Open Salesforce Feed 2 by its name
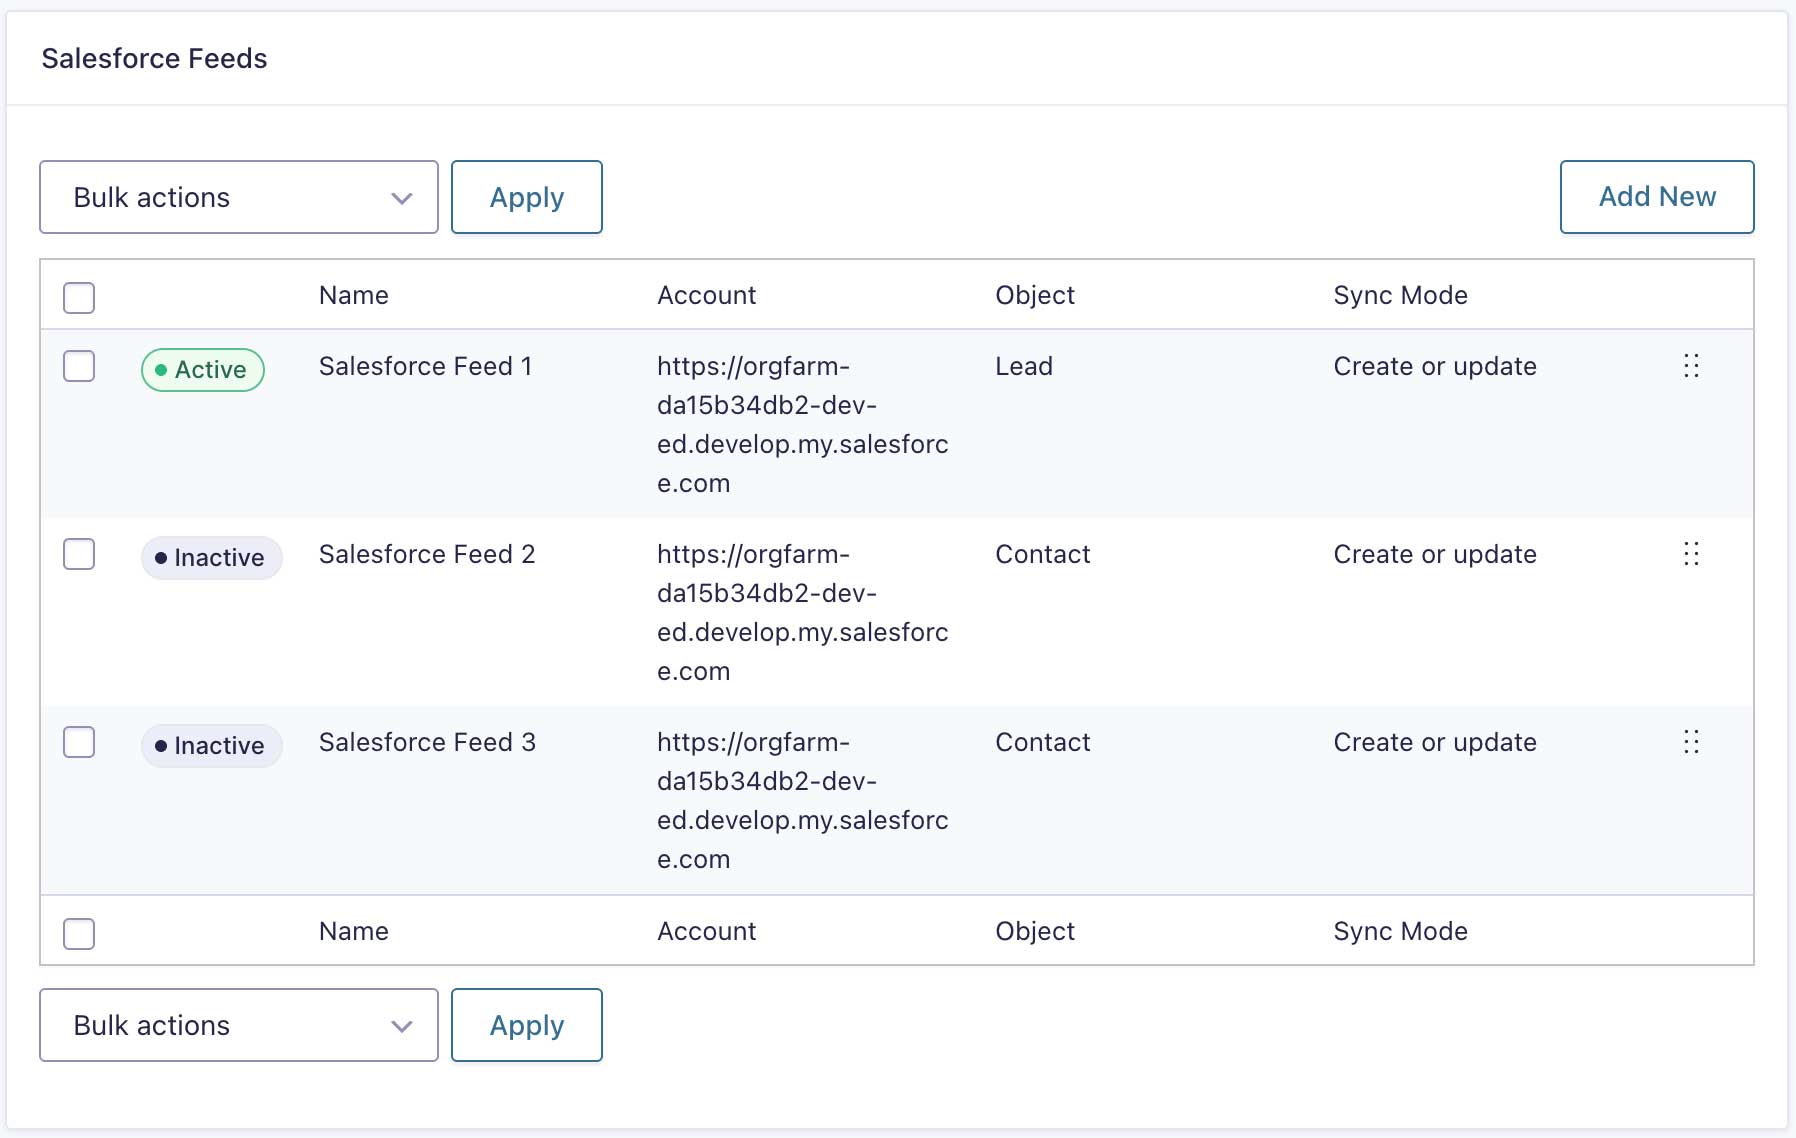This screenshot has height=1138, width=1796. [427, 555]
